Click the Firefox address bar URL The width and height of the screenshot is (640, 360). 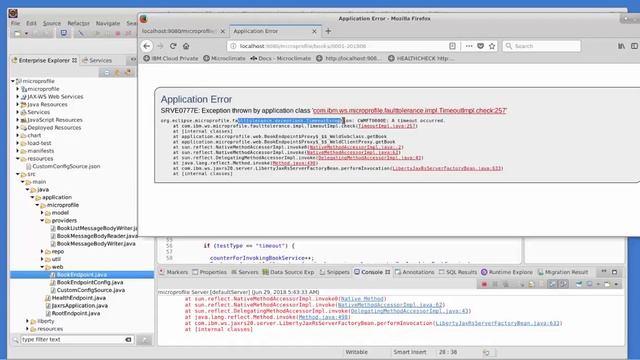(x=303, y=46)
